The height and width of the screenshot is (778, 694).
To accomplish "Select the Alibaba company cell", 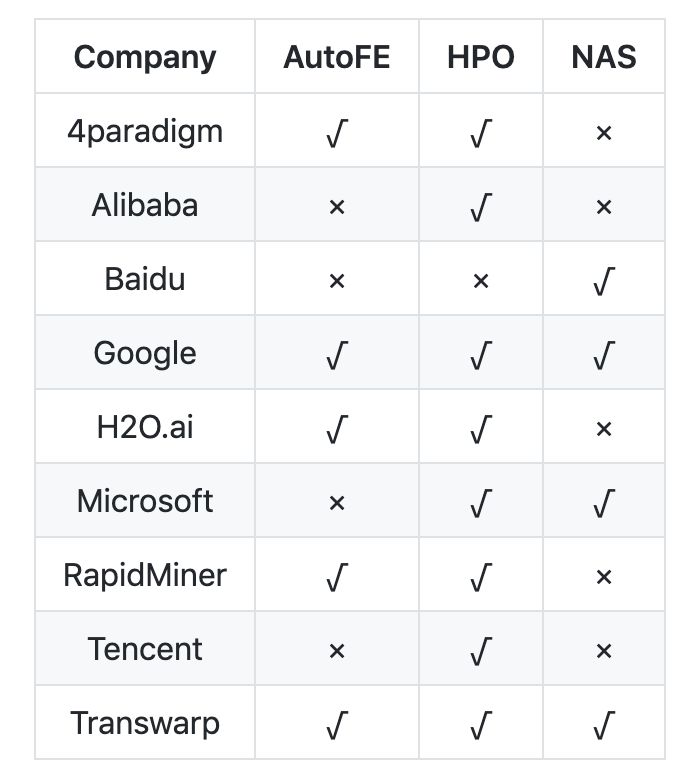I will coord(145,205).
